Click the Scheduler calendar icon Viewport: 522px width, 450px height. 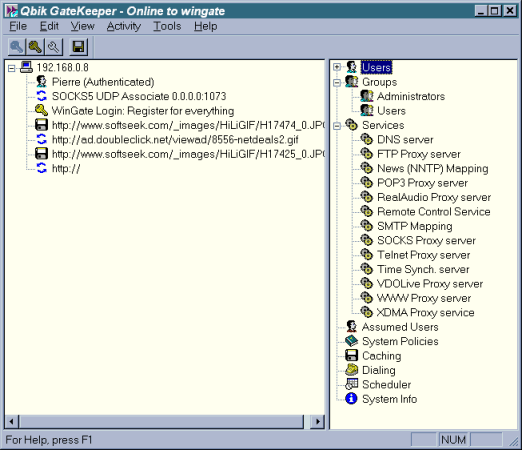(x=352, y=384)
